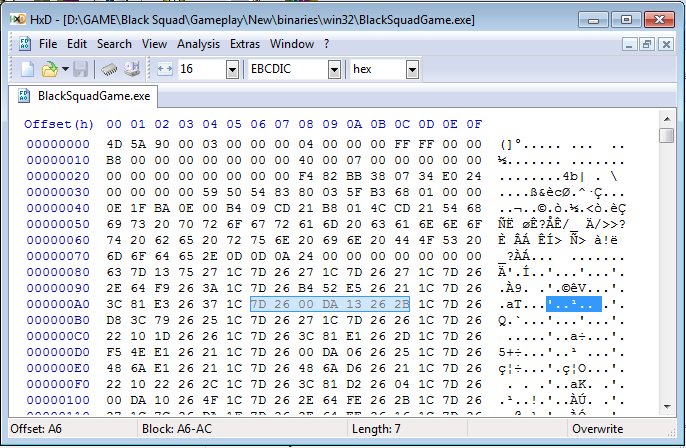Open the hex offset base dropdown arrow
This screenshot has width=686, height=448.
(x=412, y=70)
